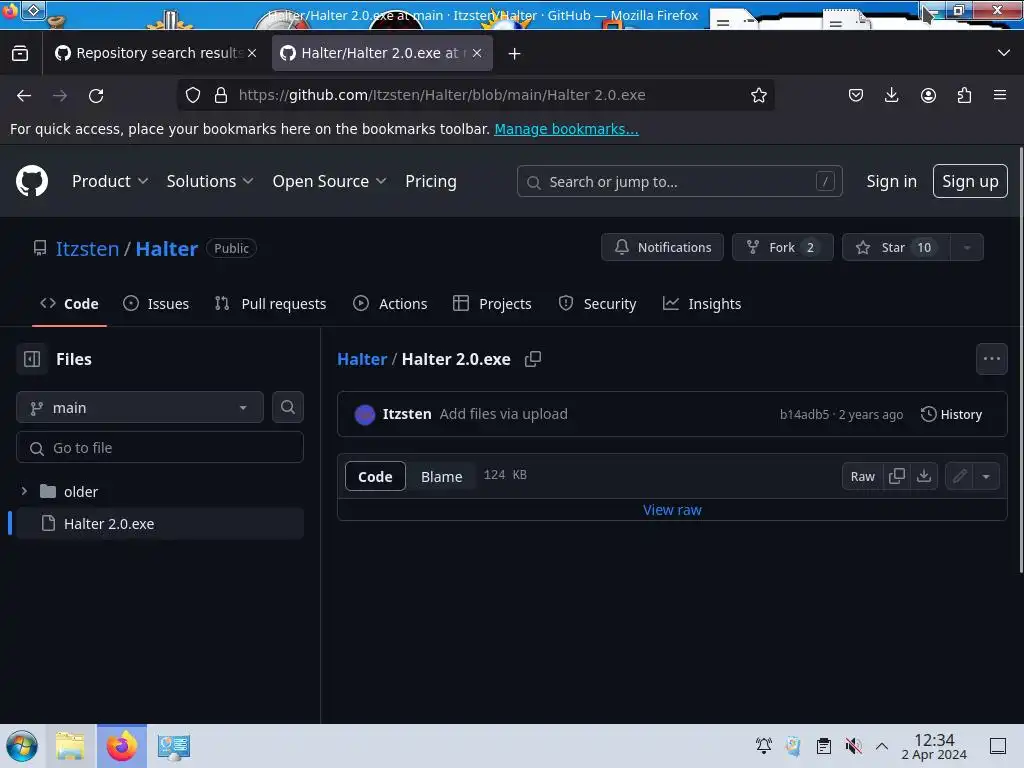Open the Security tab
Image resolution: width=1024 pixels, height=768 pixels.
tap(598, 304)
